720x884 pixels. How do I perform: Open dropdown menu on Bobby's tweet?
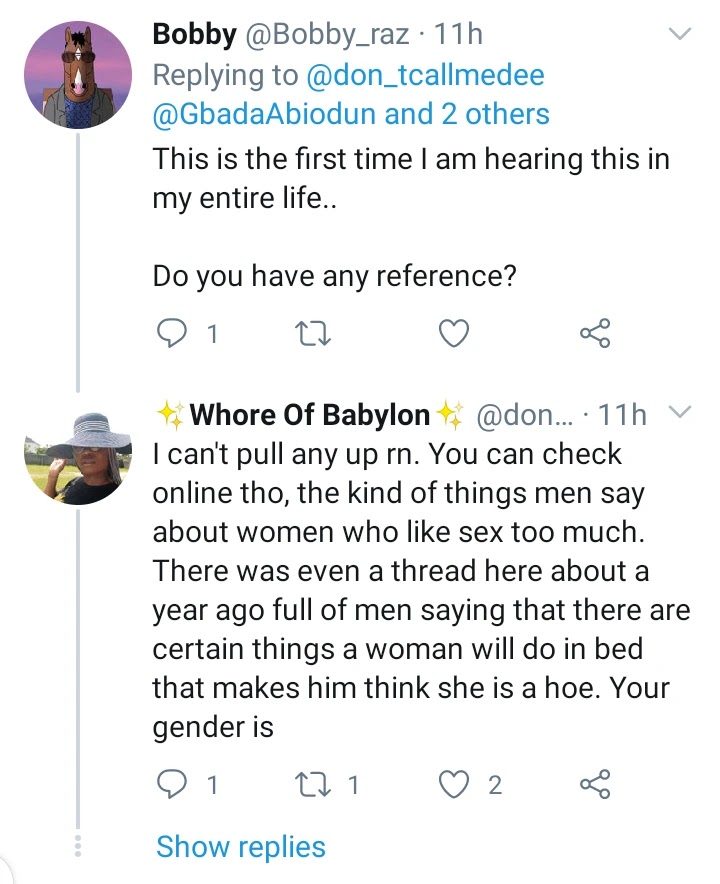680,36
